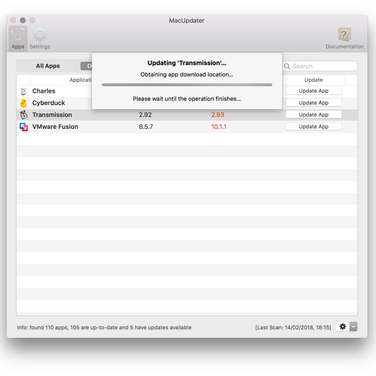Click installed version 2.92 of Transmission
The image size is (376, 376).
click(145, 115)
